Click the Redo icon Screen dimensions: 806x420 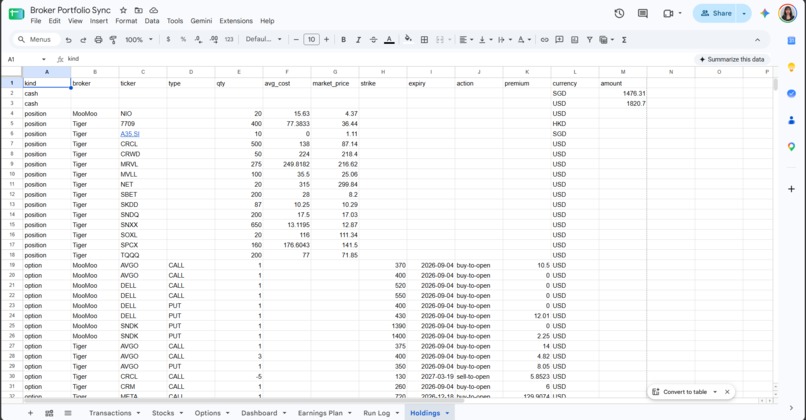pyautogui.click(x=83, y=40)
